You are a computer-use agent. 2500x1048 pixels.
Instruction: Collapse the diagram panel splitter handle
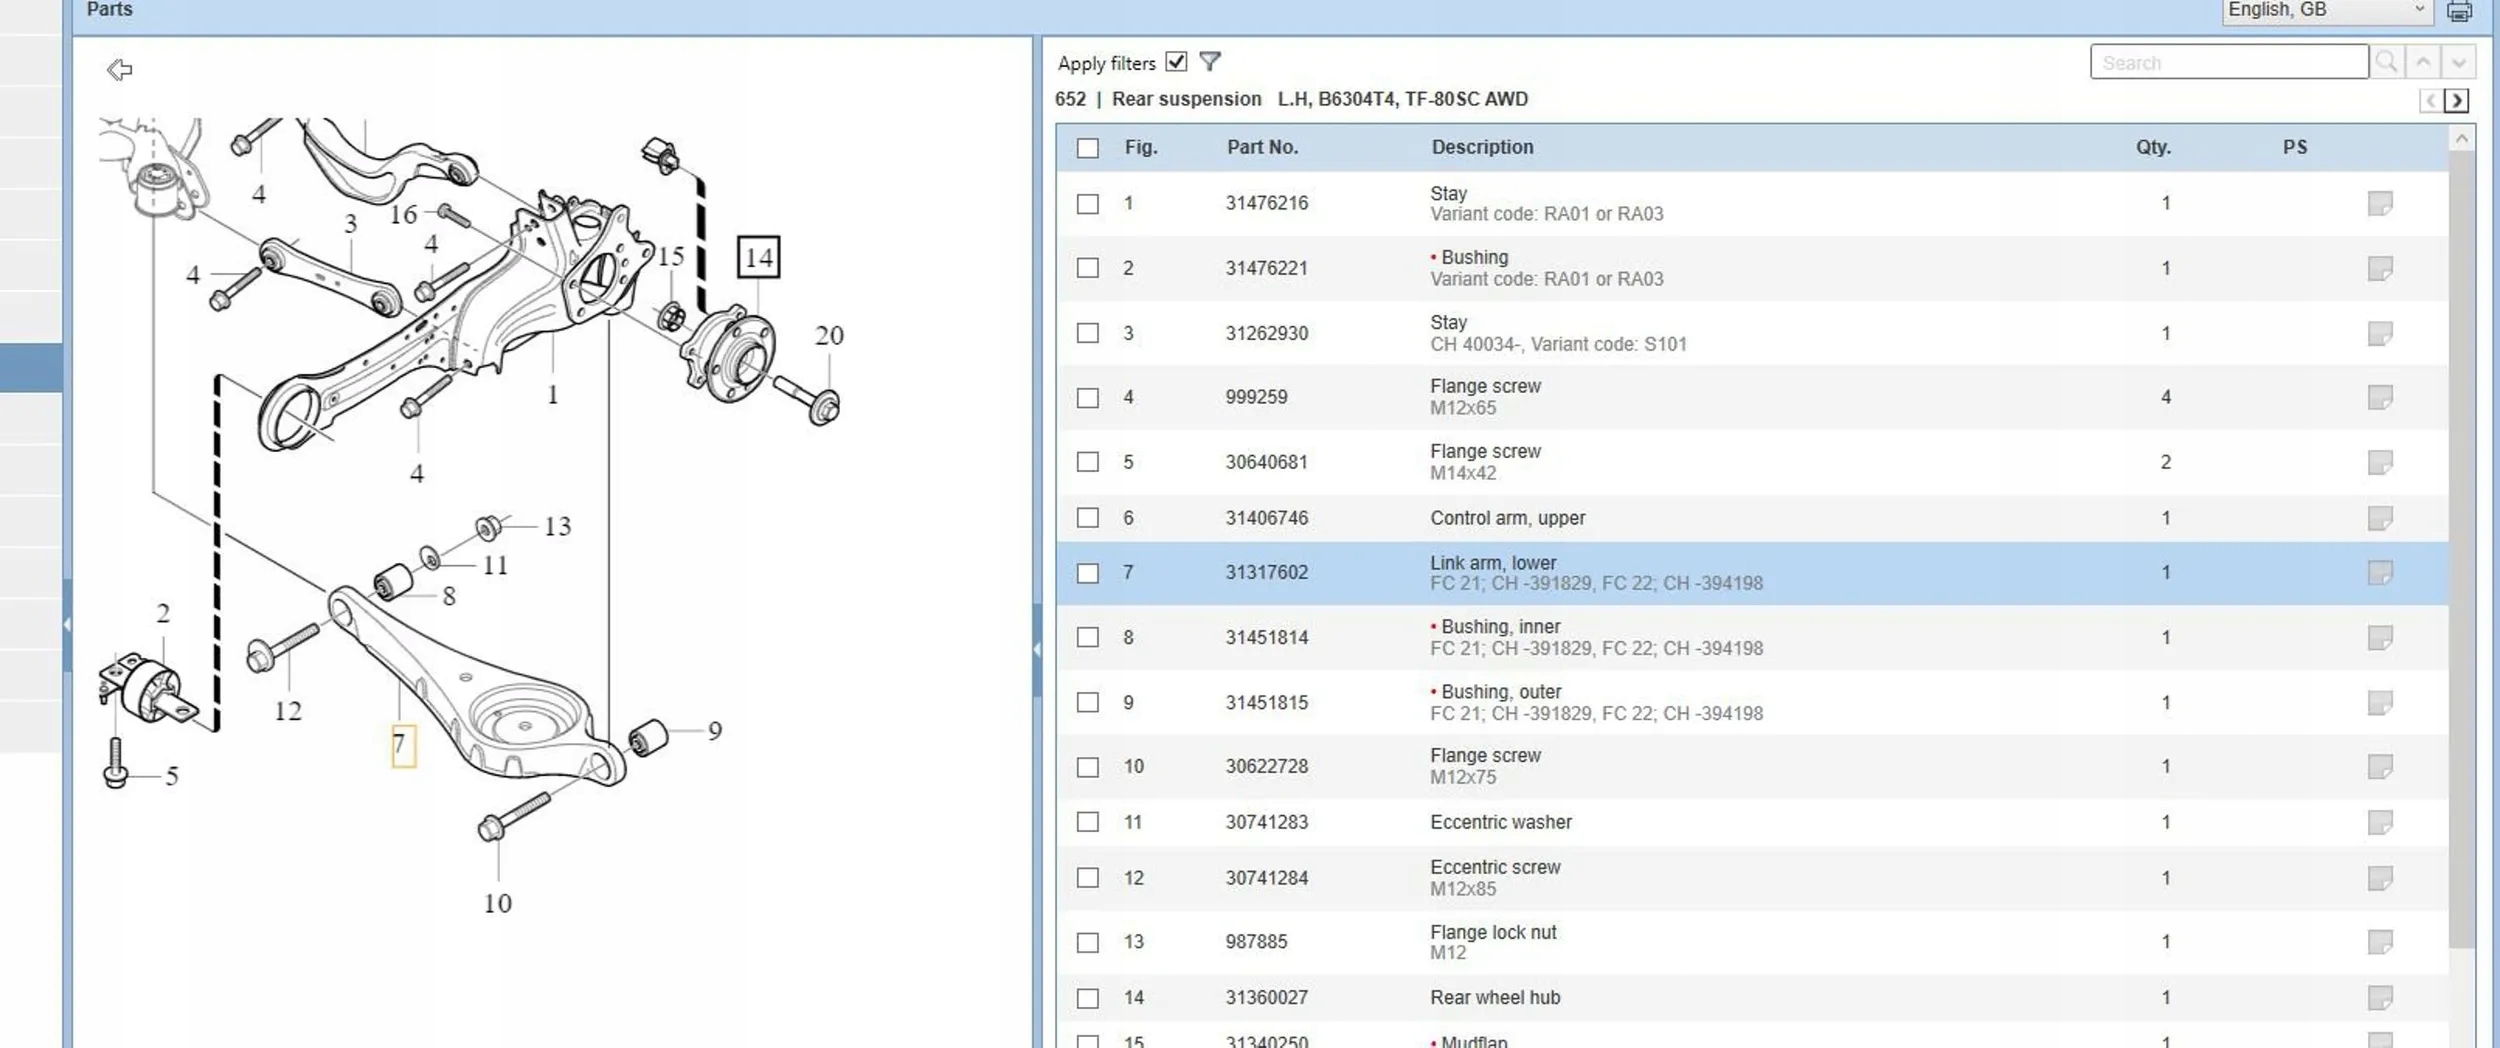pyautogui.click(x=1037, y=650)
